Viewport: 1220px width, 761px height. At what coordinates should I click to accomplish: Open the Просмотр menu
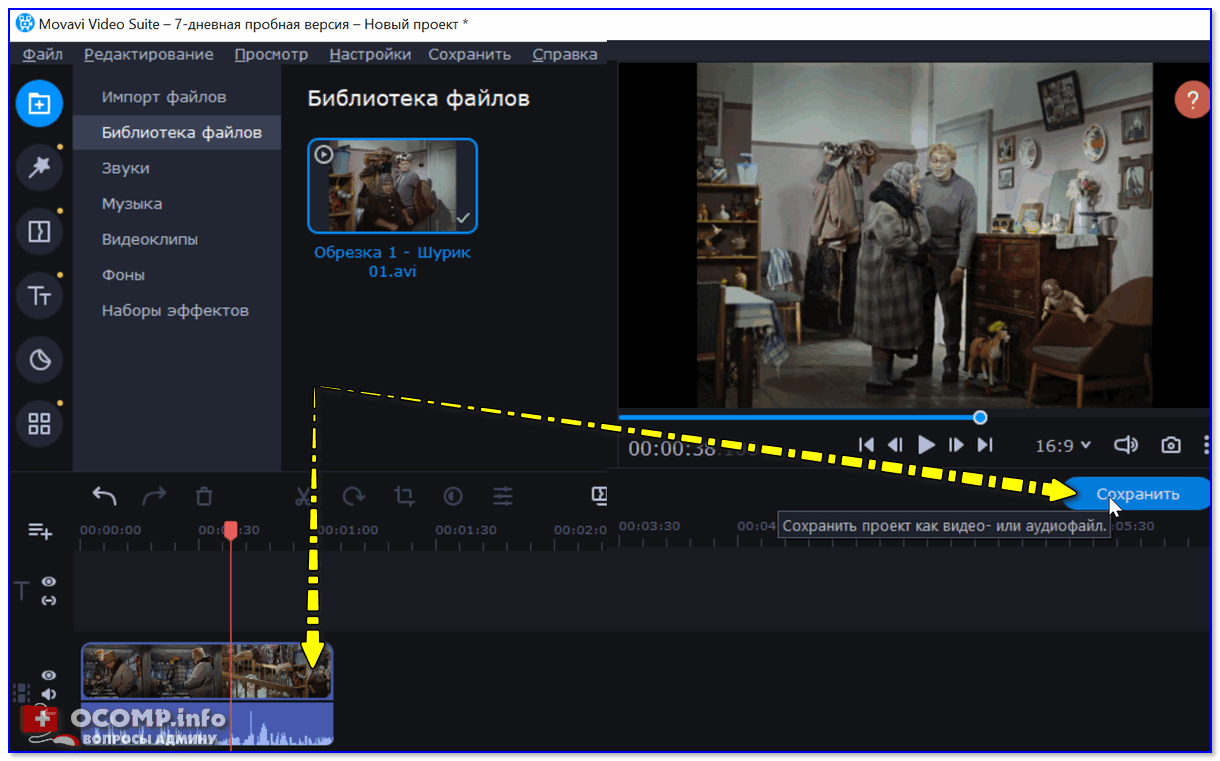[x=271, y=54]
